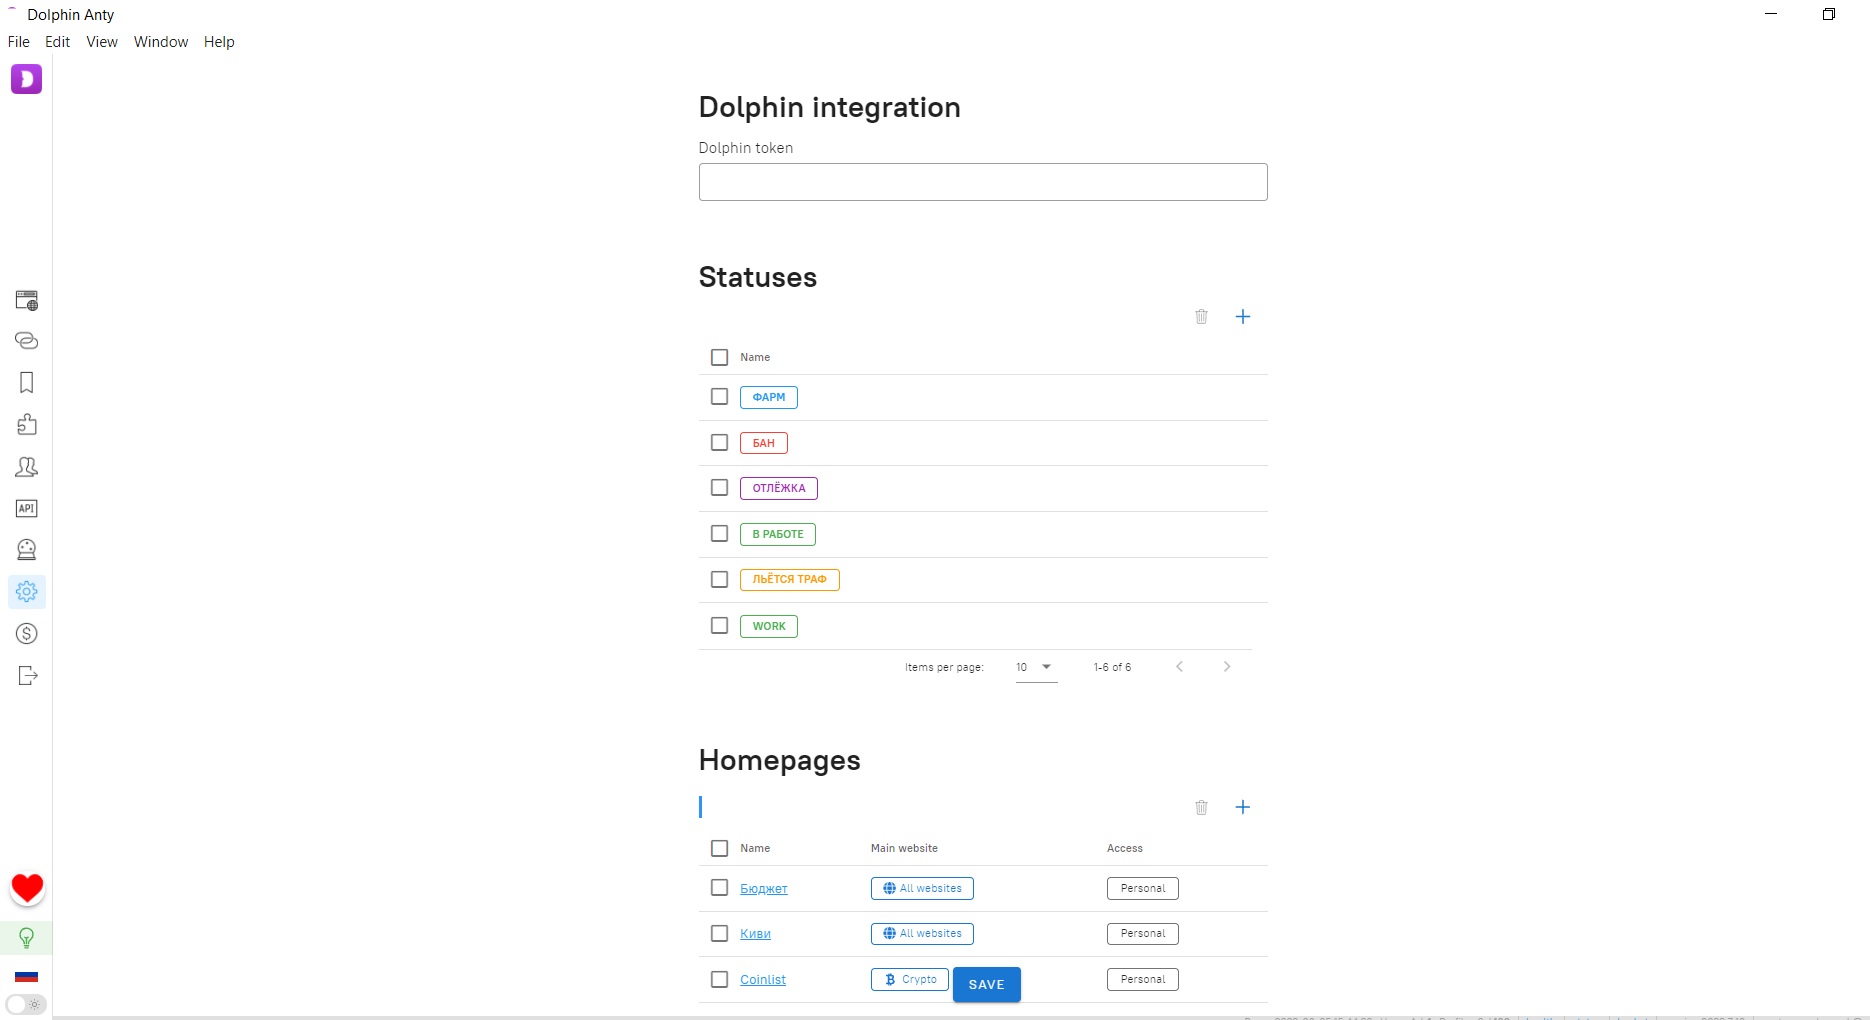Toggle the light/dark theme switch
Image resolution: width=1870 pixels, height=1020 pixels.
pyautogui.click(x=27, y=1005)
